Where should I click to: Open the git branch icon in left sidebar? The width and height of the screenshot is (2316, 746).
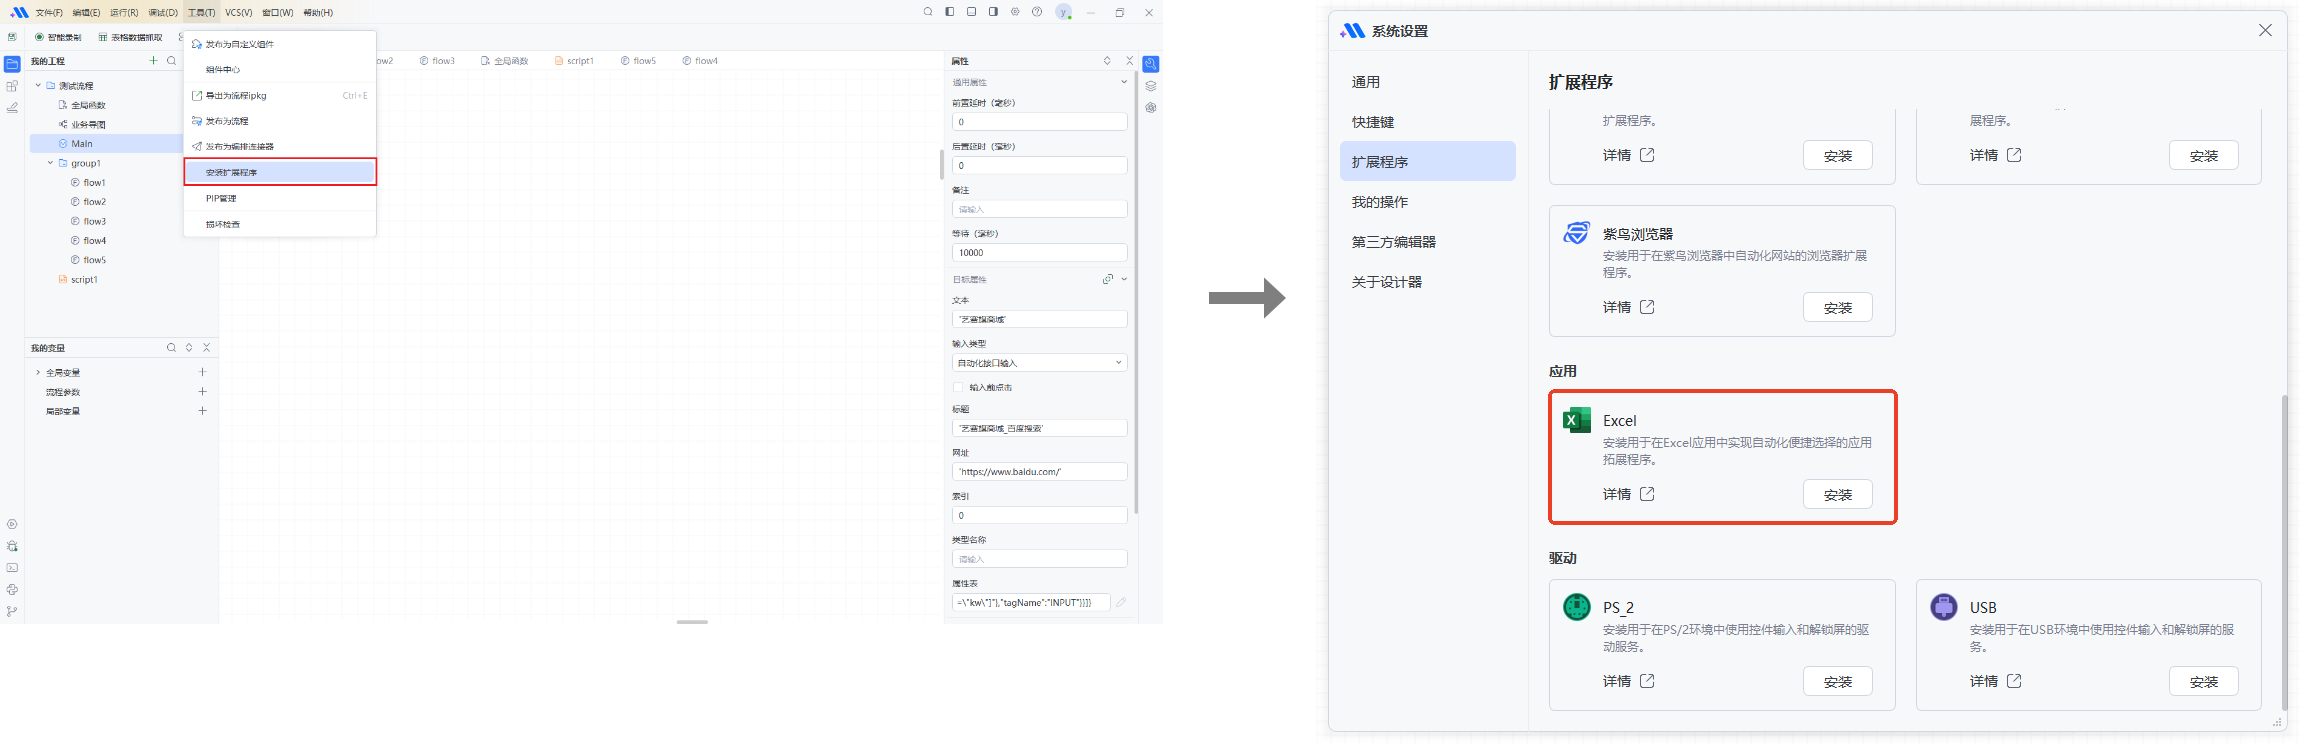[x=12, y=611]
